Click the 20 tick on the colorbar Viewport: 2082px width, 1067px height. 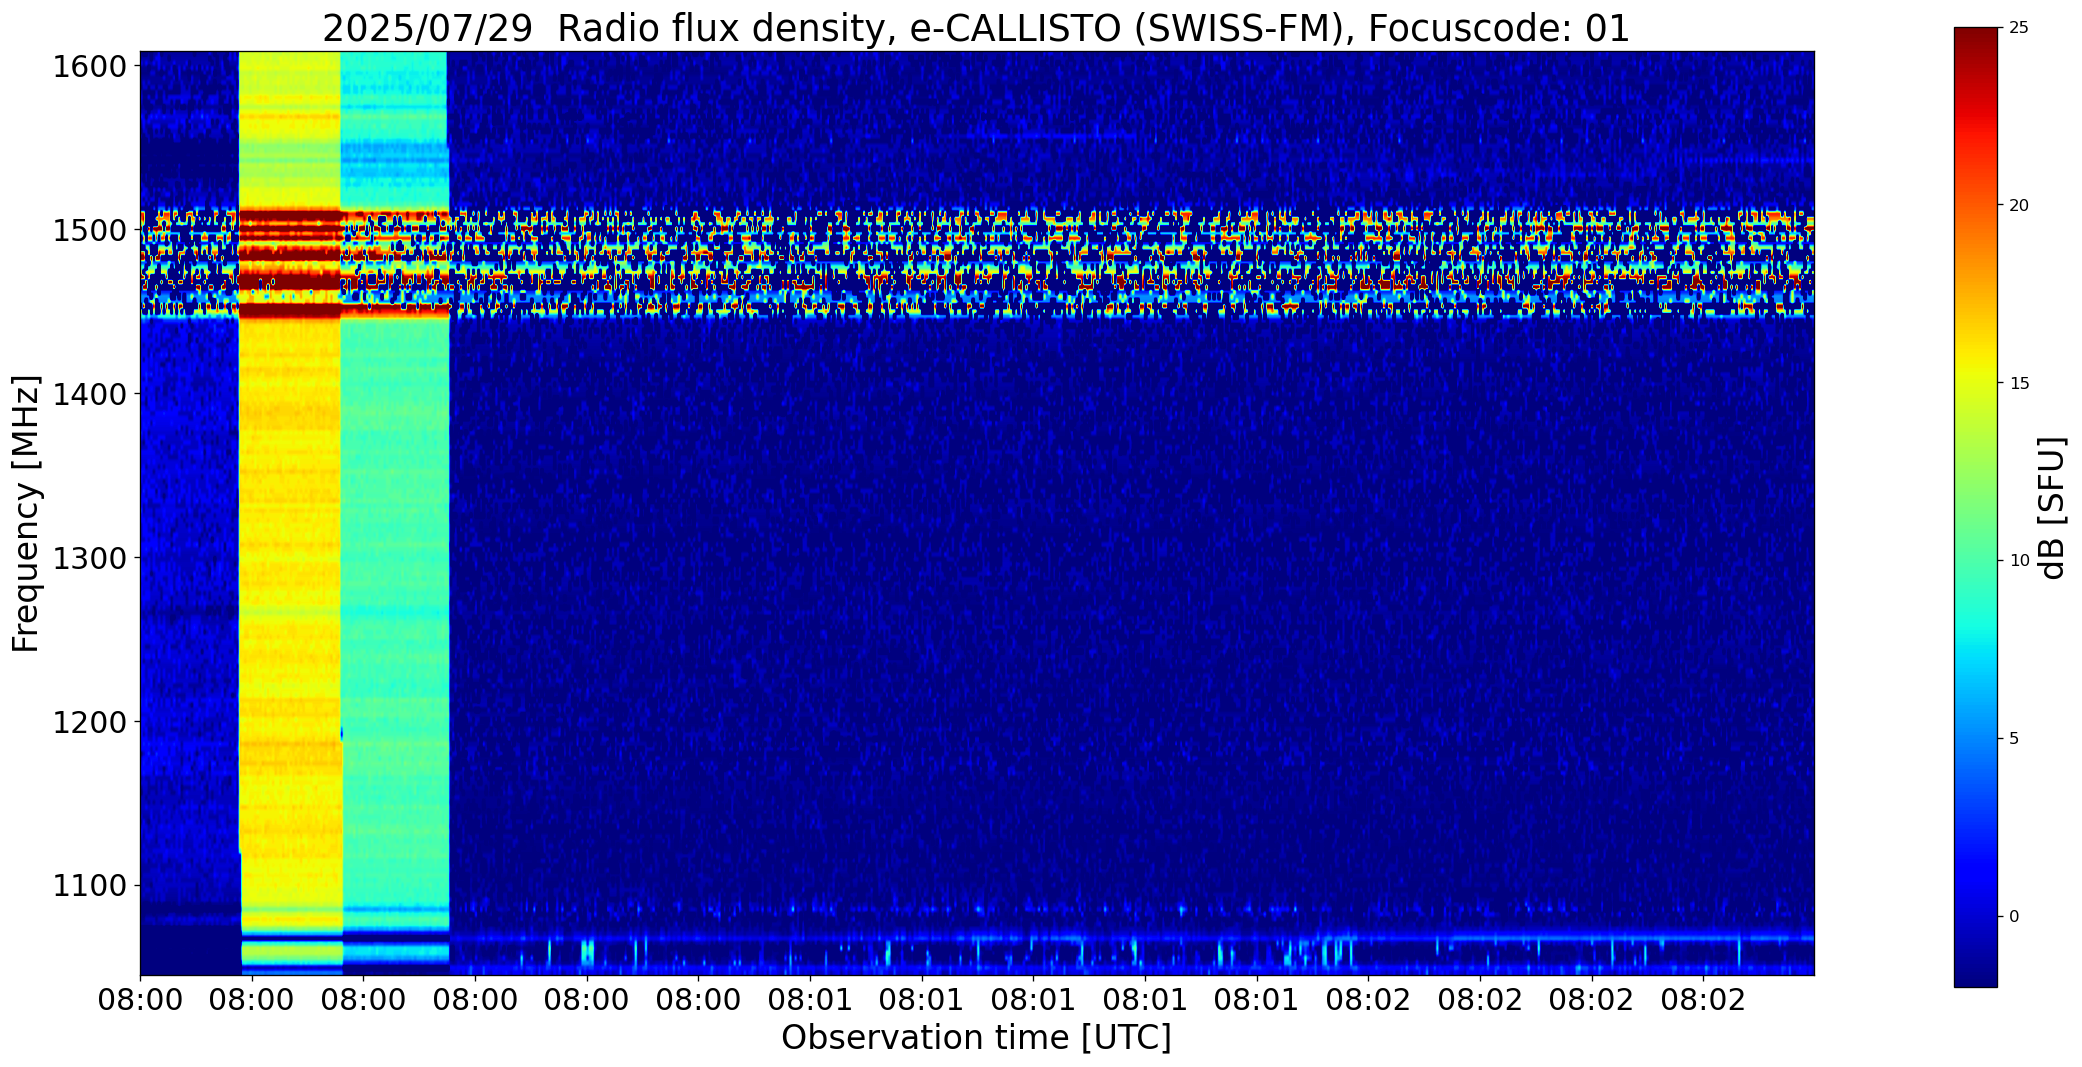click(2019, 205)
